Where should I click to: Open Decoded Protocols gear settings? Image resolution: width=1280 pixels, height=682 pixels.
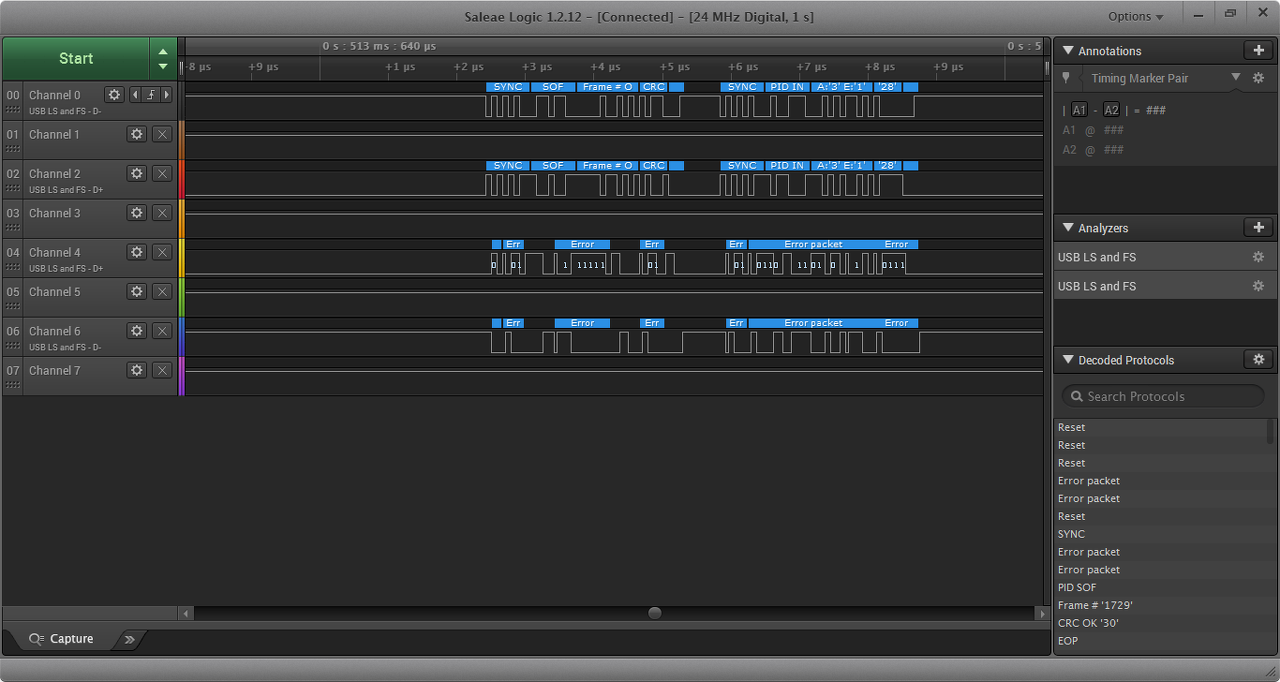click(x=1258, y=359)
